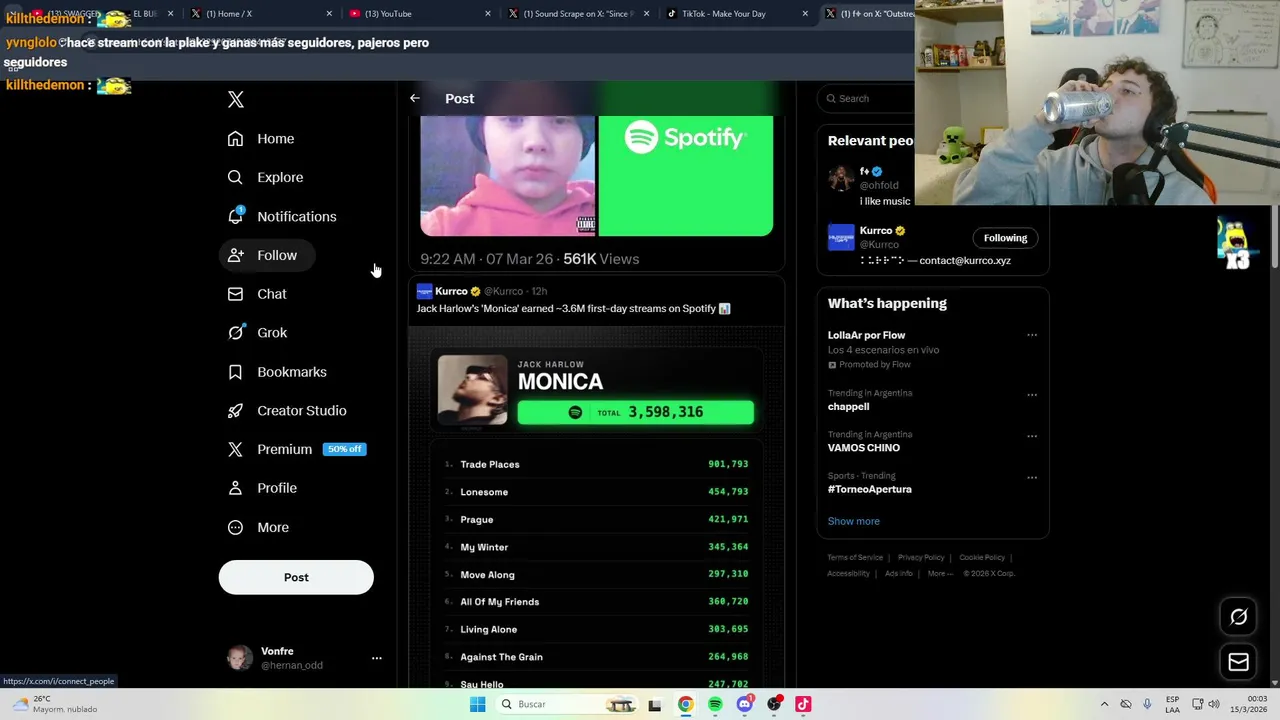Screen dimensions: 1280x720
Task: Open Privacy Policy footer link
Action: click(921, 557)
